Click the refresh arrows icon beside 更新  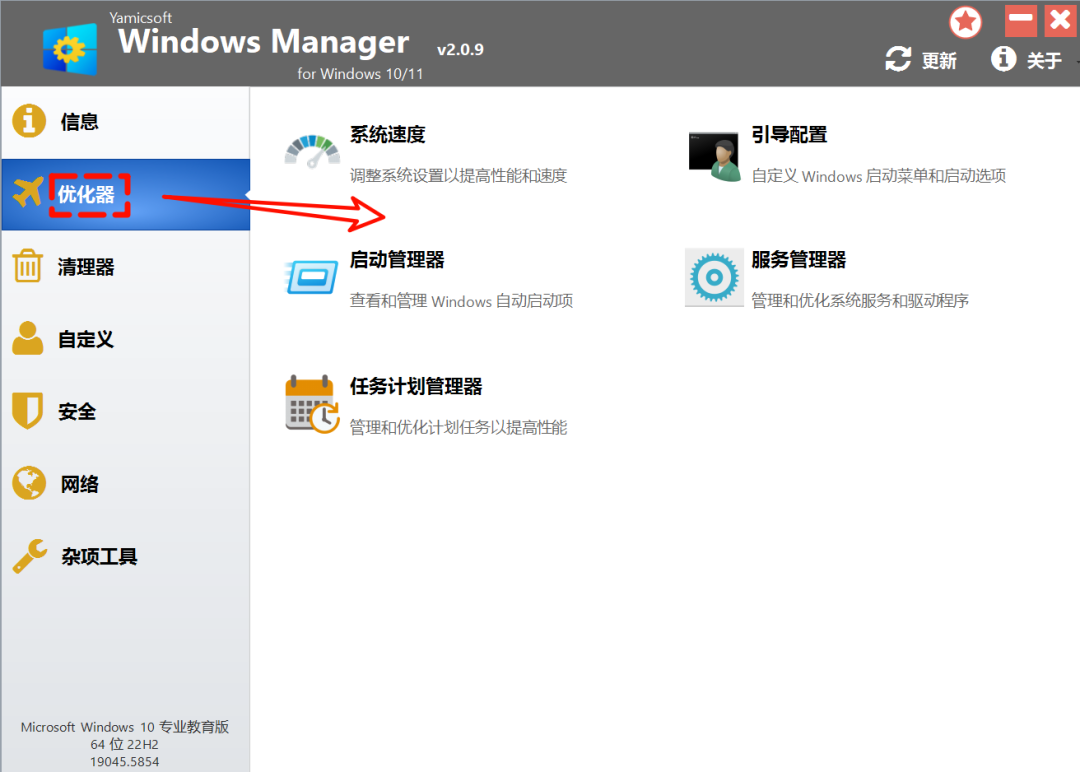pyautogui.click(x=898, y=59)
